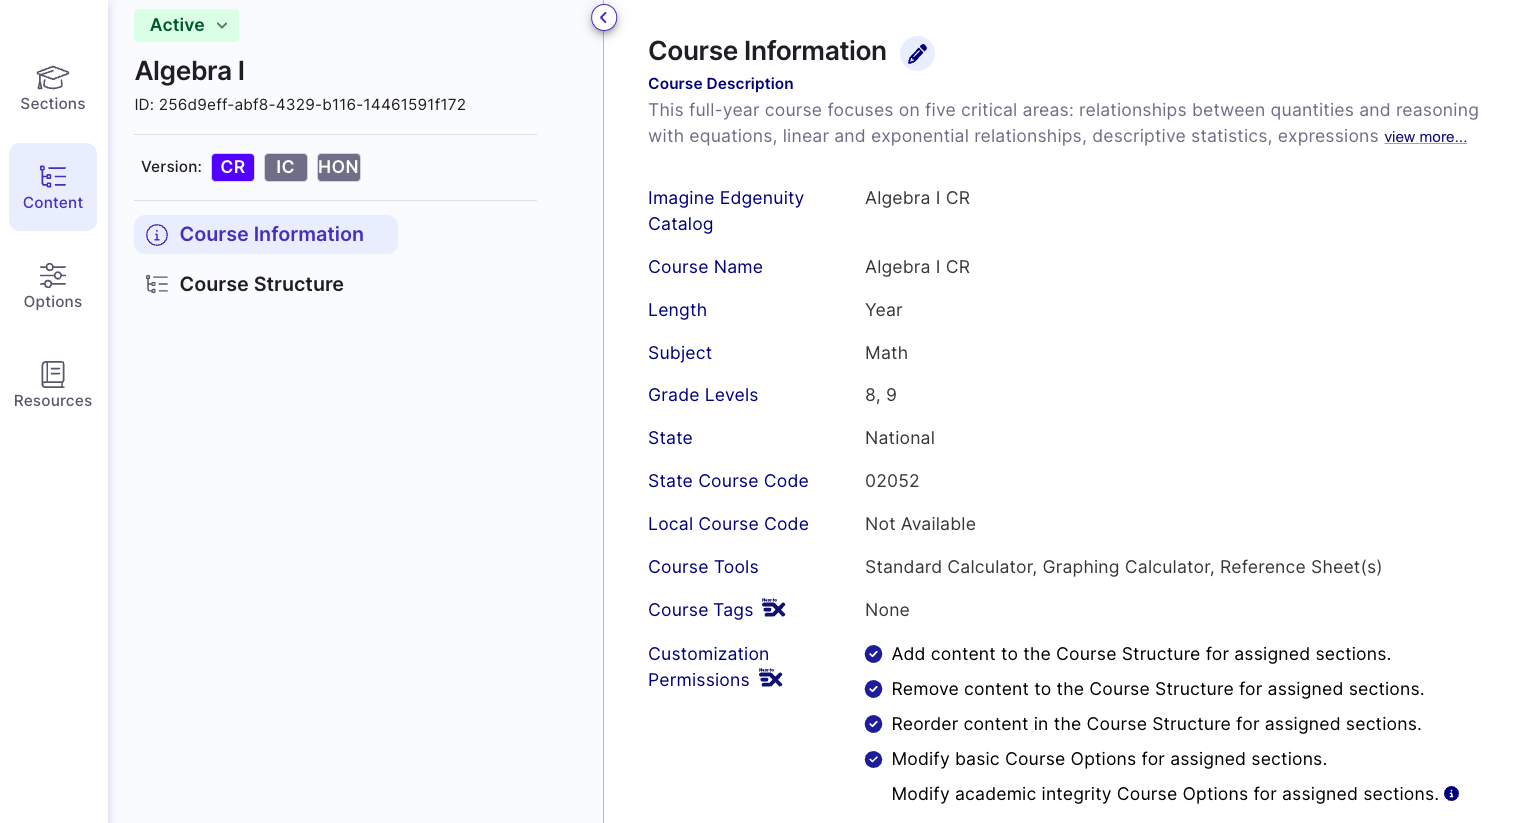The image size is (1521, 823).
Task: Open the Options sliders icon
Action: [53, 275]
